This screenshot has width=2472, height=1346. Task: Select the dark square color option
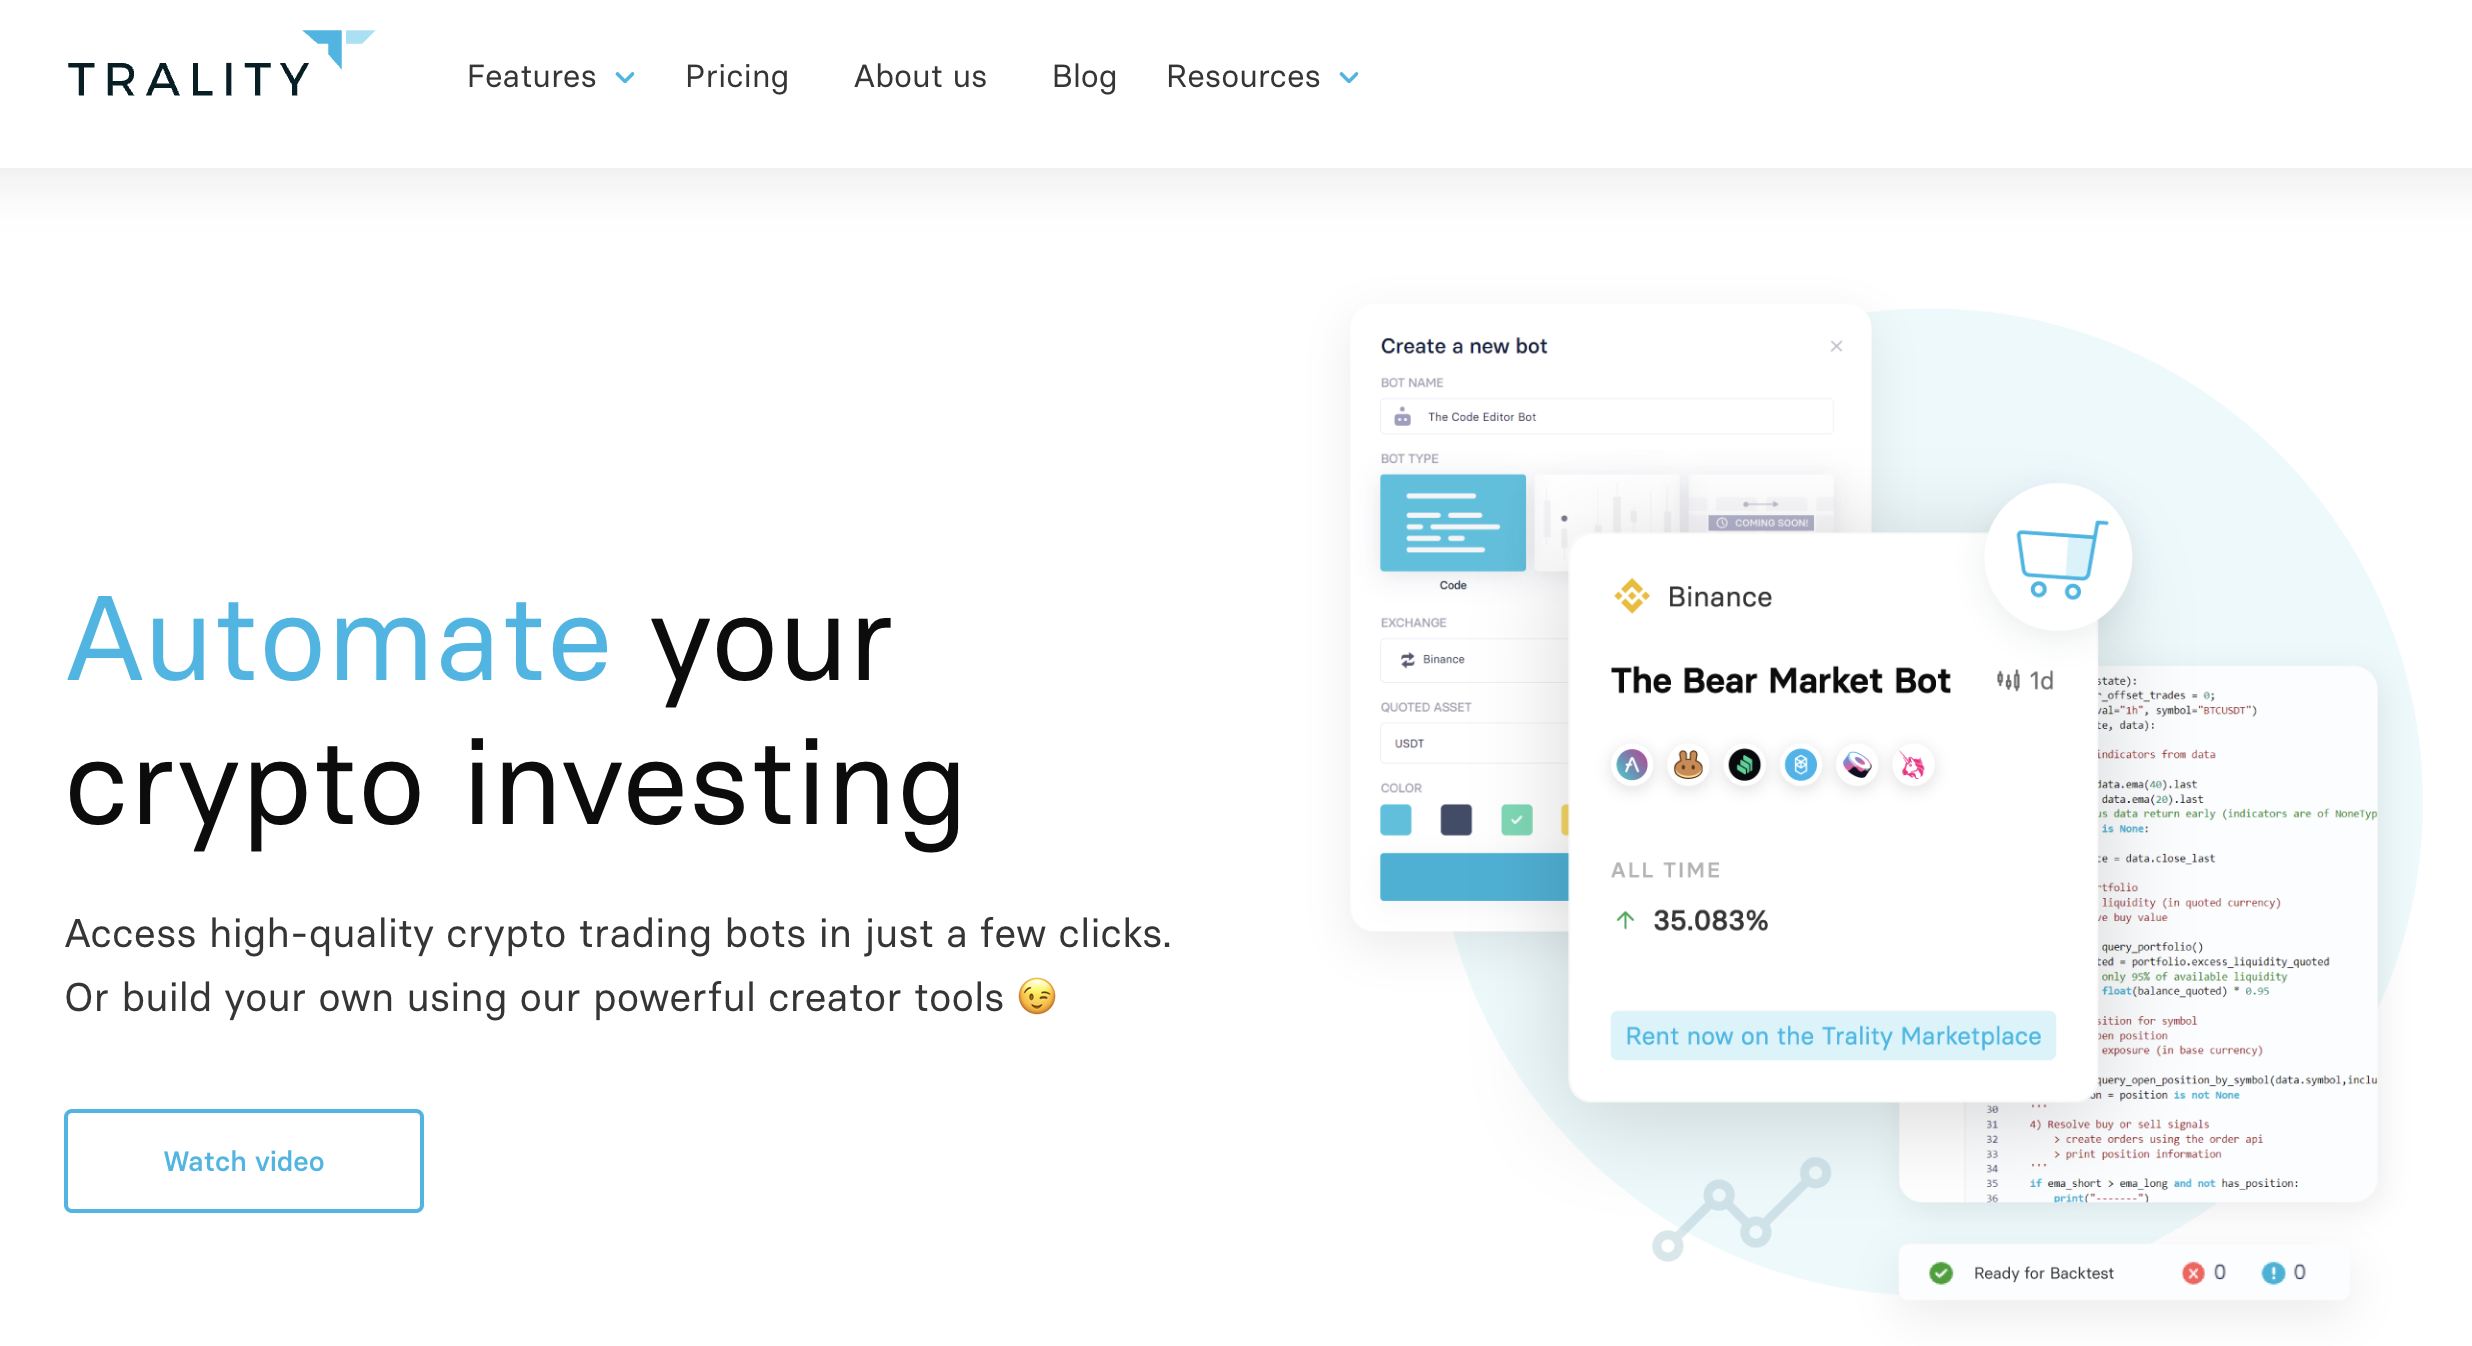pos(1455,819)
